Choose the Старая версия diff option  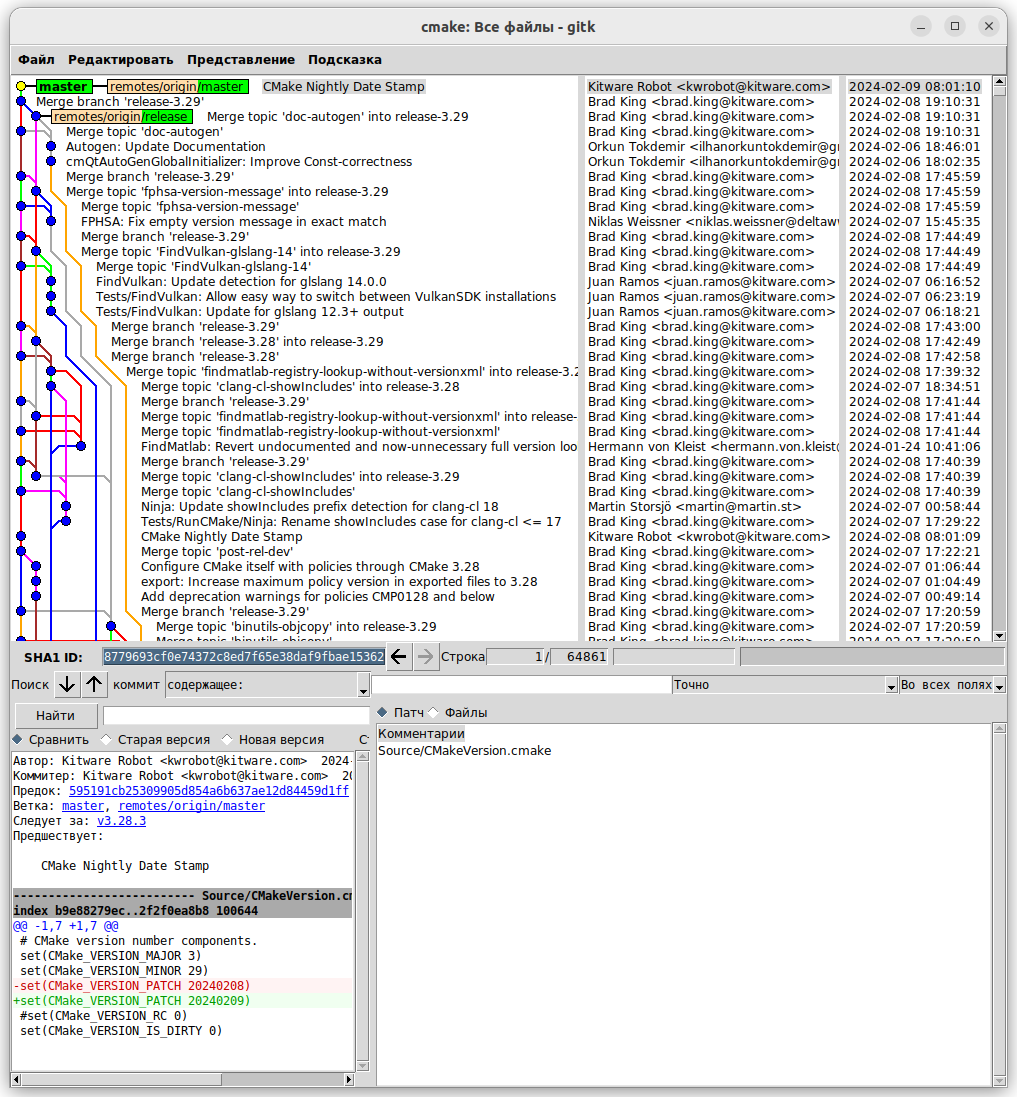106,740
